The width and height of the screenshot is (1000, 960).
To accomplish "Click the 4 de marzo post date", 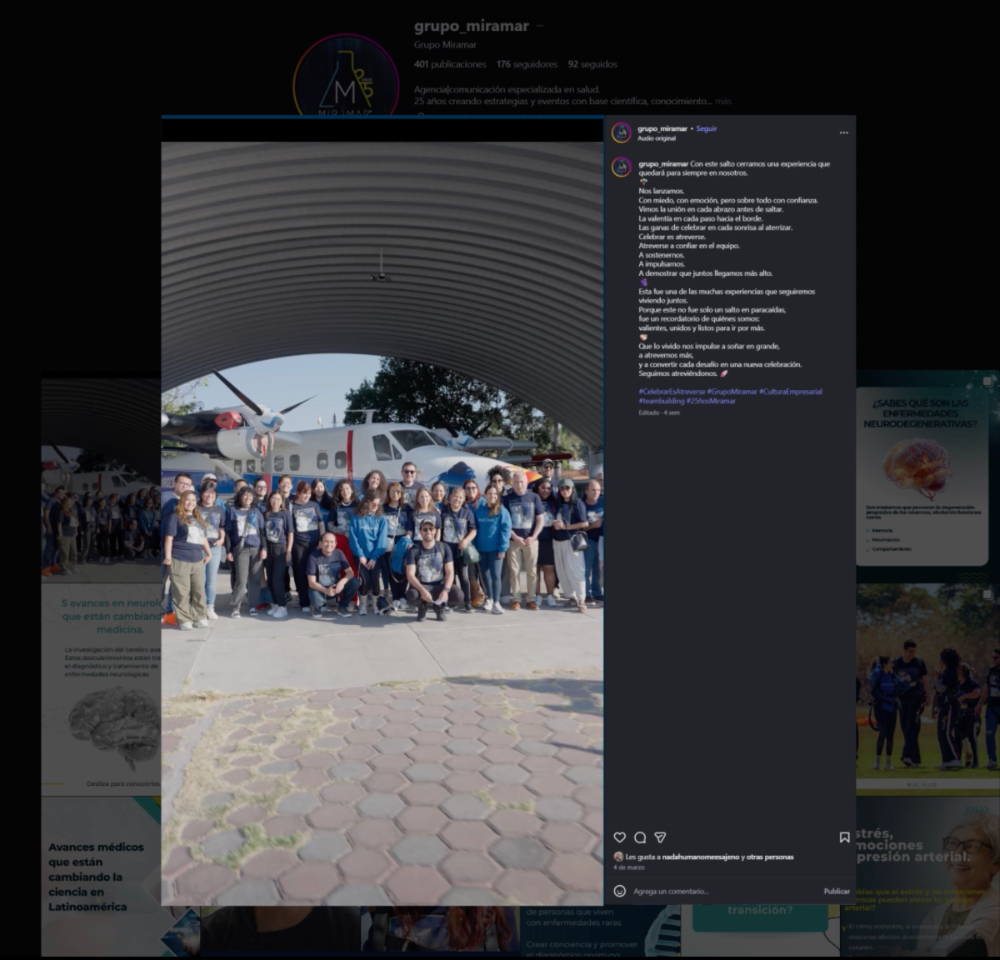I will 629,868.
